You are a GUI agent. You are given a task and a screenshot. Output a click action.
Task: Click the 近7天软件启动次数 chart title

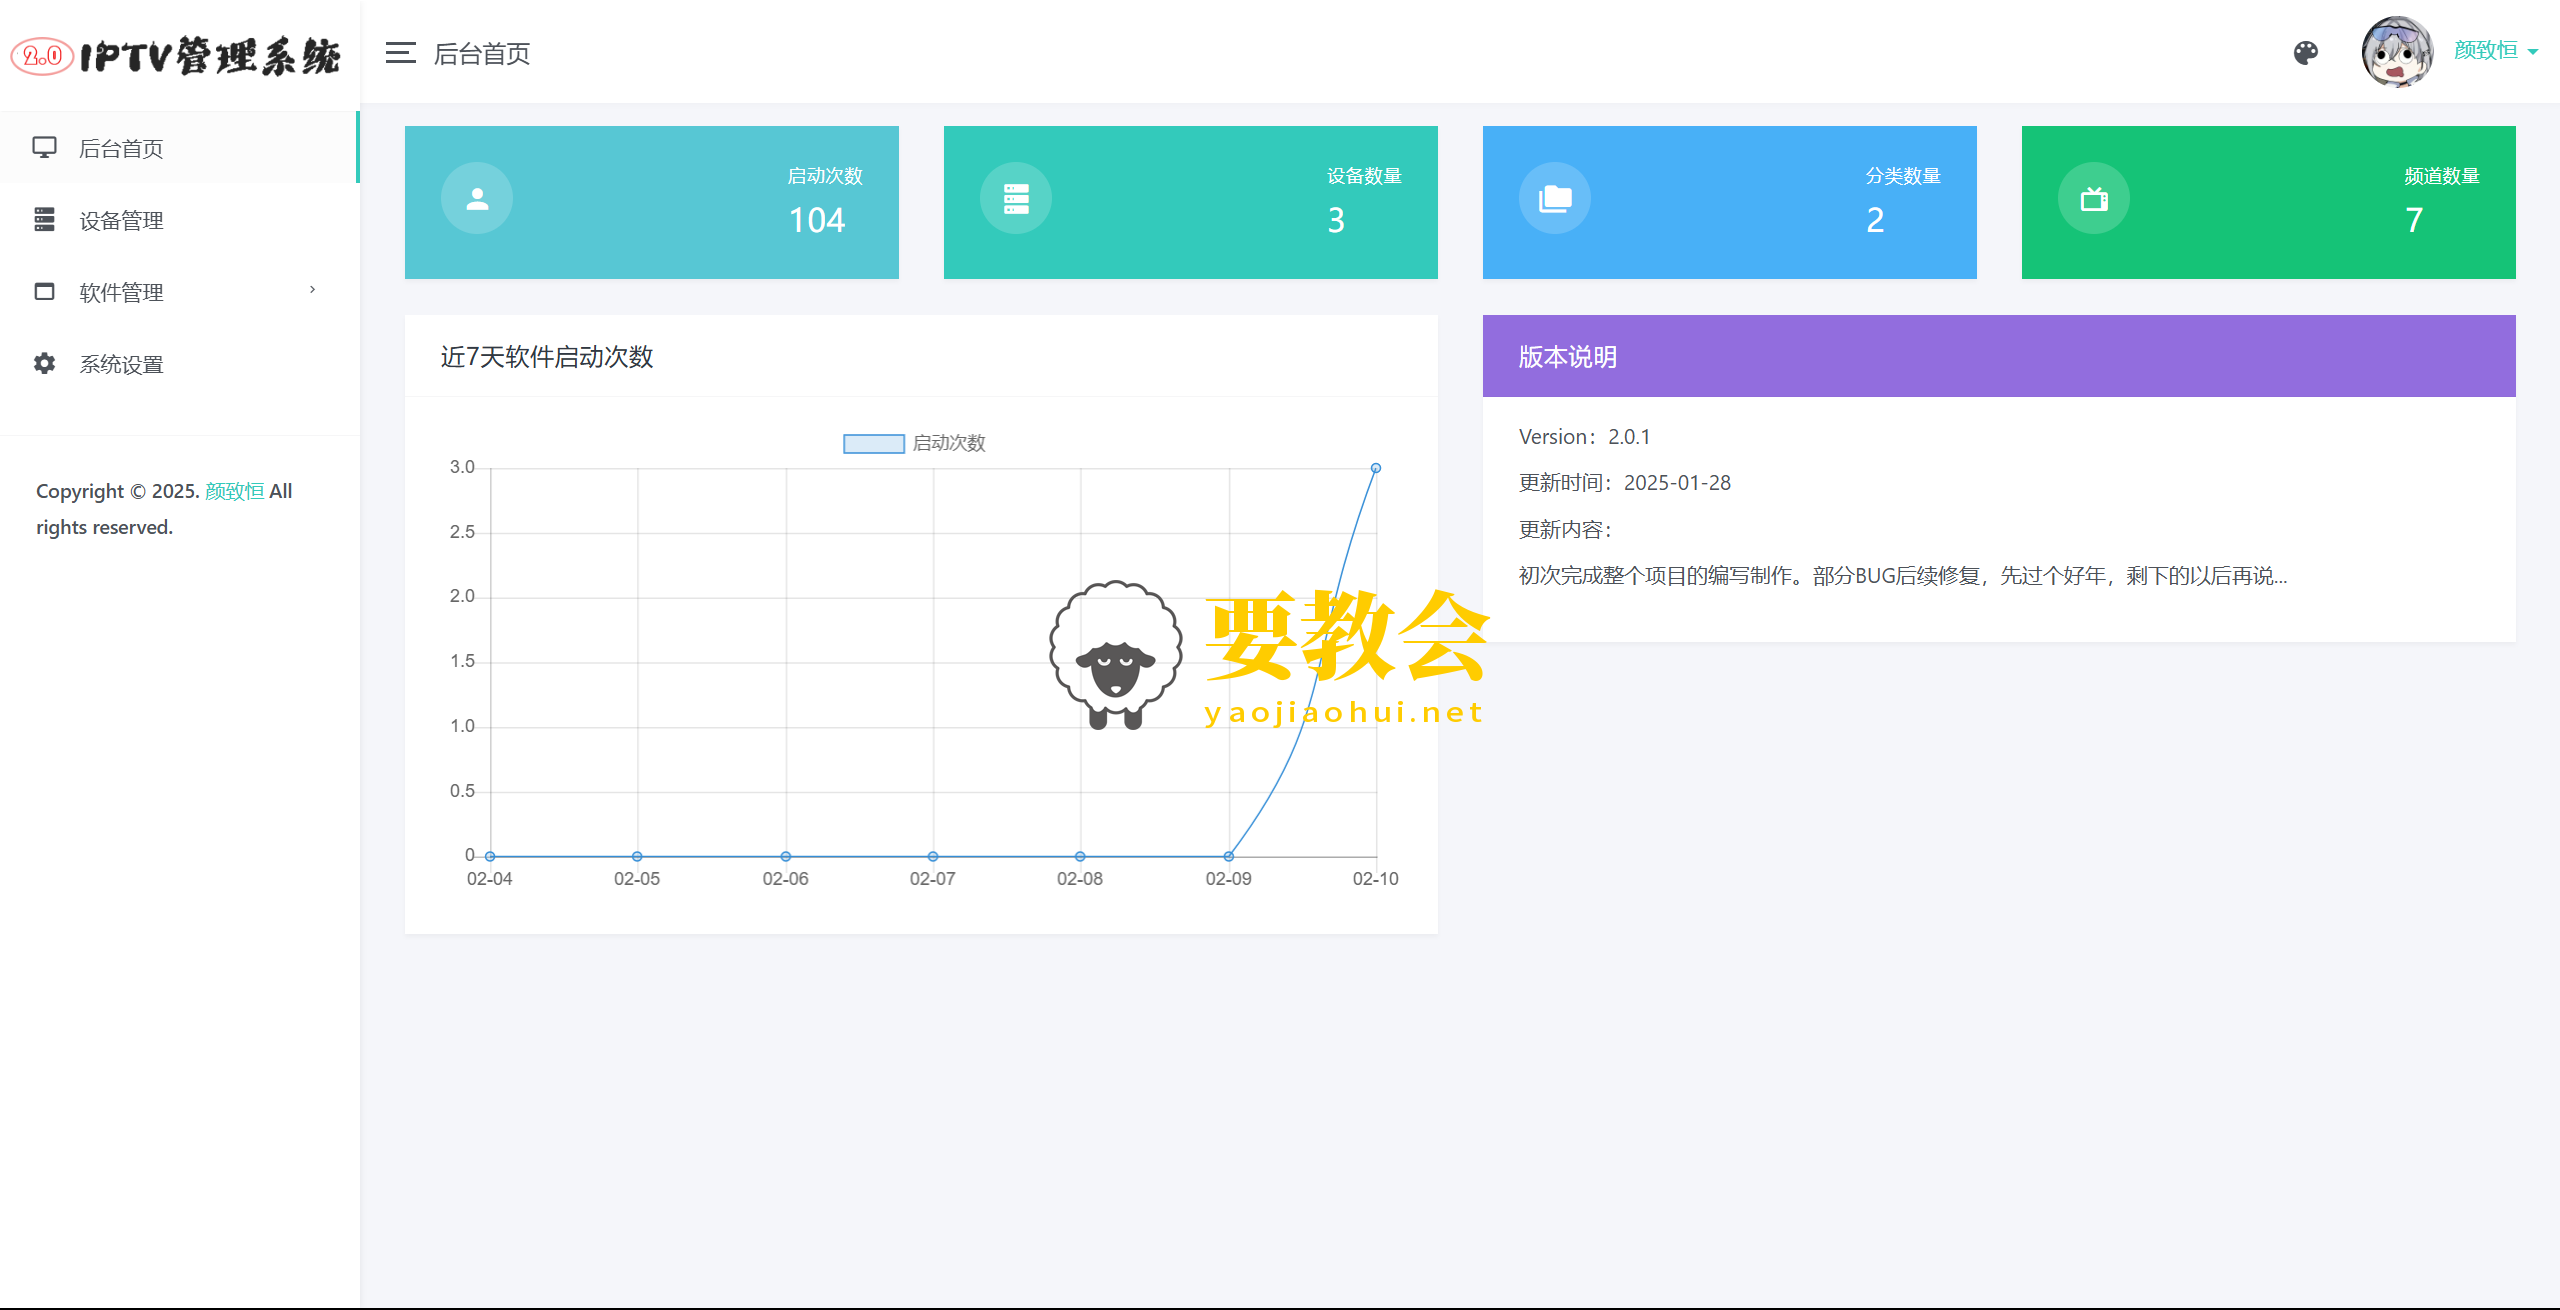point(546,357)
